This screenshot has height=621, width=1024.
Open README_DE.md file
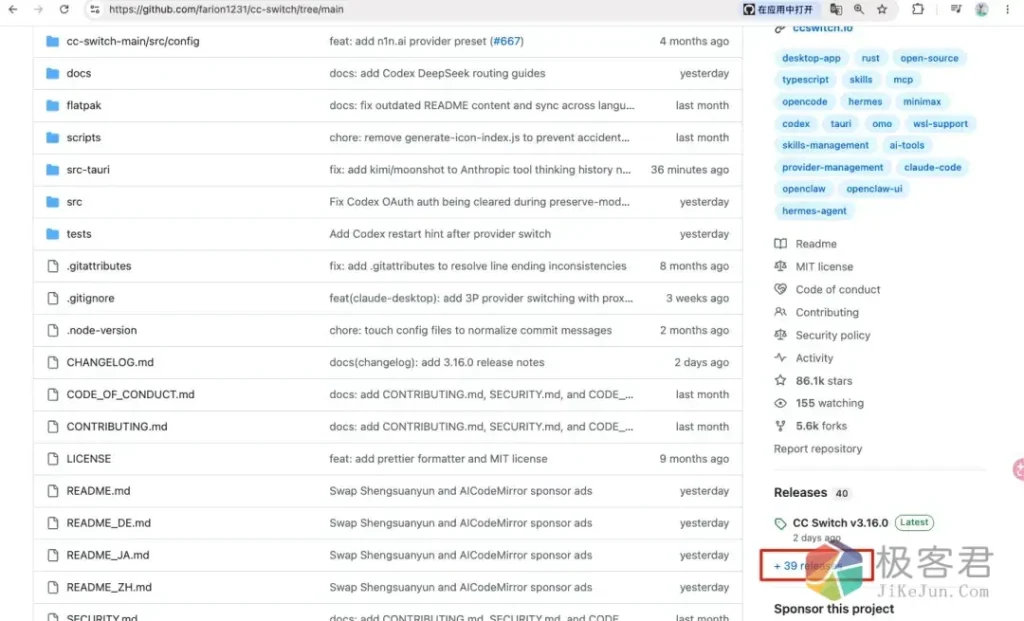pyautogui.click(x=108, y=522)
